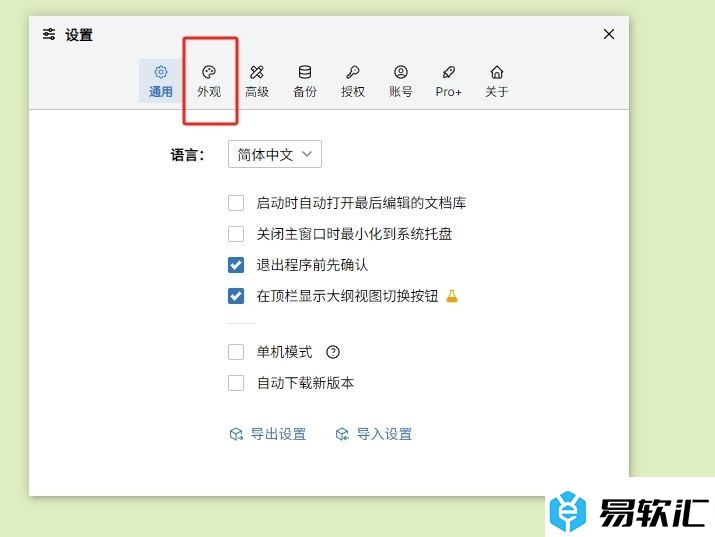
Task: Click the flask icon after 大纲视图切换按钮
Action: pyautogui.click(x=451, y=296)
